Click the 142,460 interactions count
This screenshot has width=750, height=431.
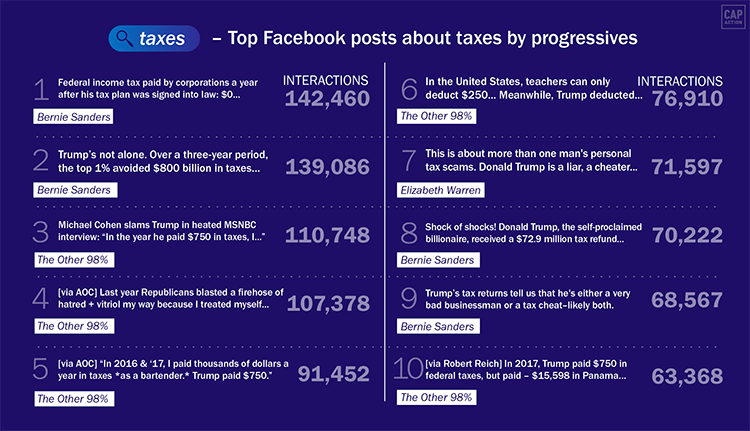pyautogui.click(x=328, y=99)
